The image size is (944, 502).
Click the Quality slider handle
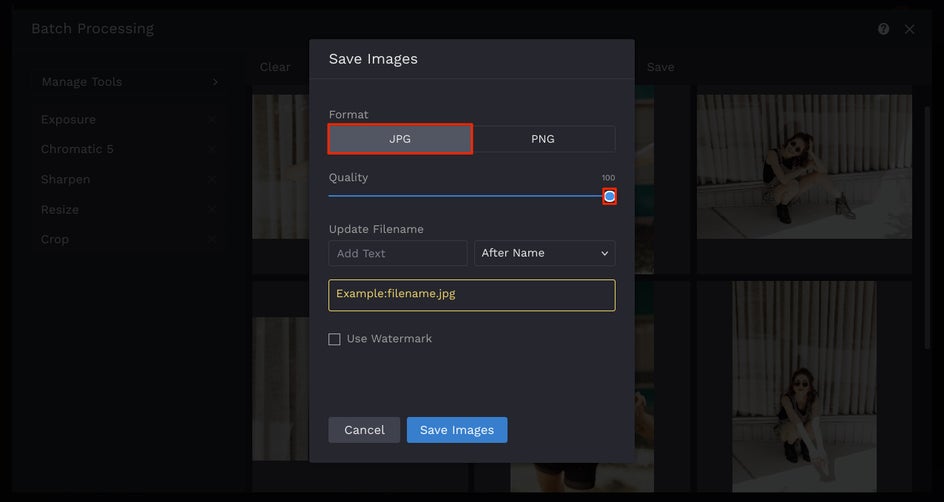tap(609, 196)
